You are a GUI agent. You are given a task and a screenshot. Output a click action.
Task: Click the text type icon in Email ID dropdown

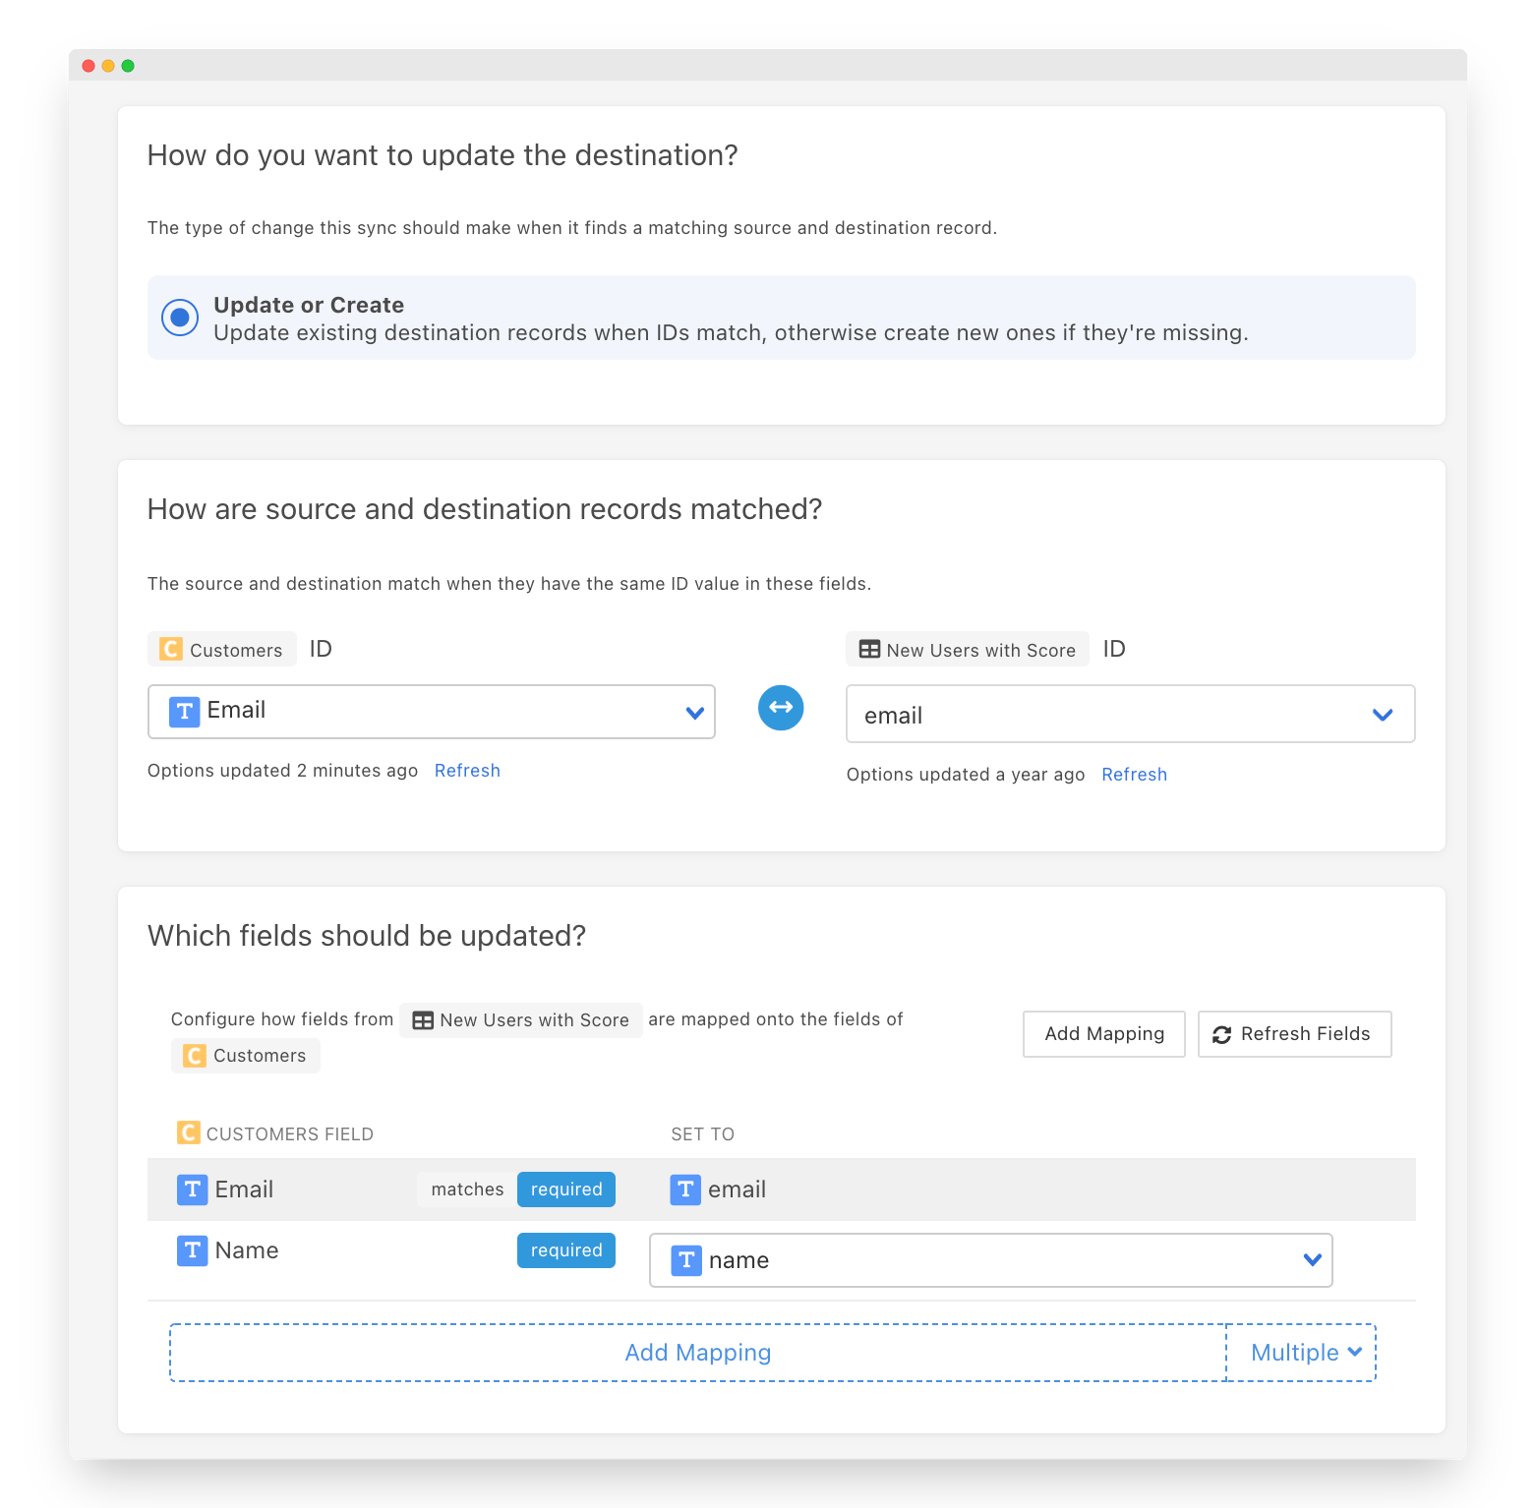pos(184,711)
